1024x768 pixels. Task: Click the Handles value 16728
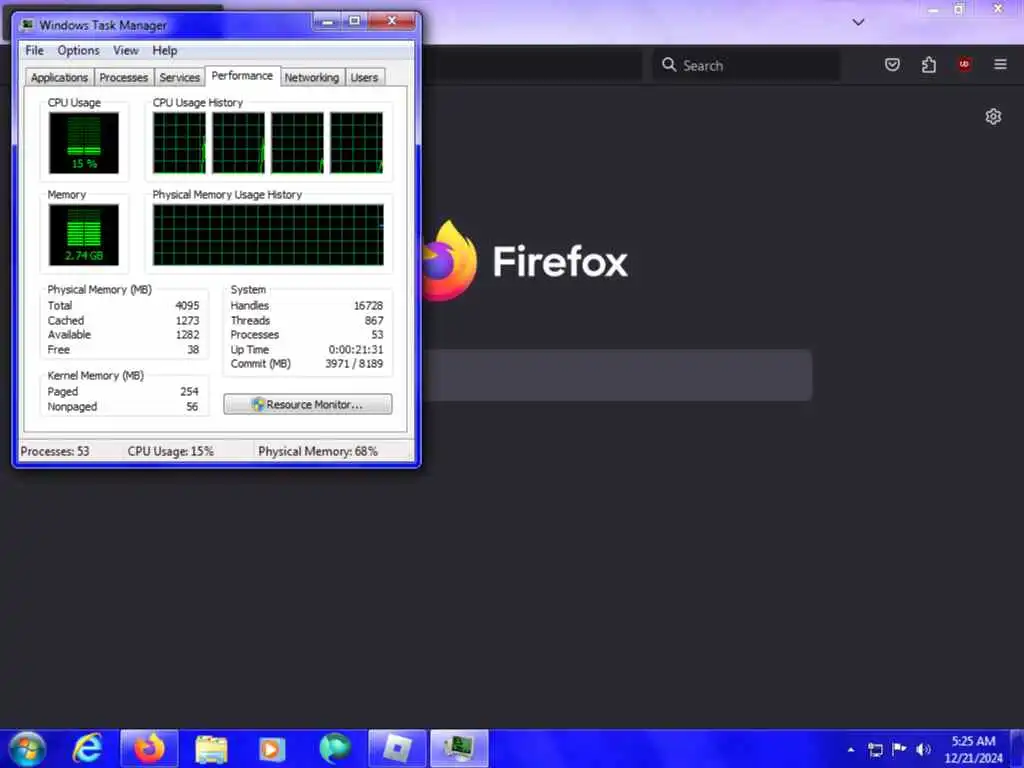click(x=368, y=306)
